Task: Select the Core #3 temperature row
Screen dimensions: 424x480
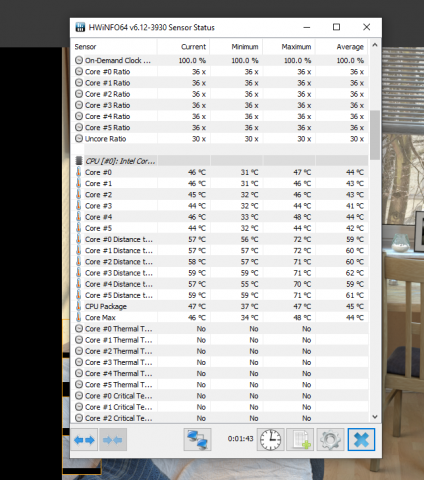Action: point(220,206)
